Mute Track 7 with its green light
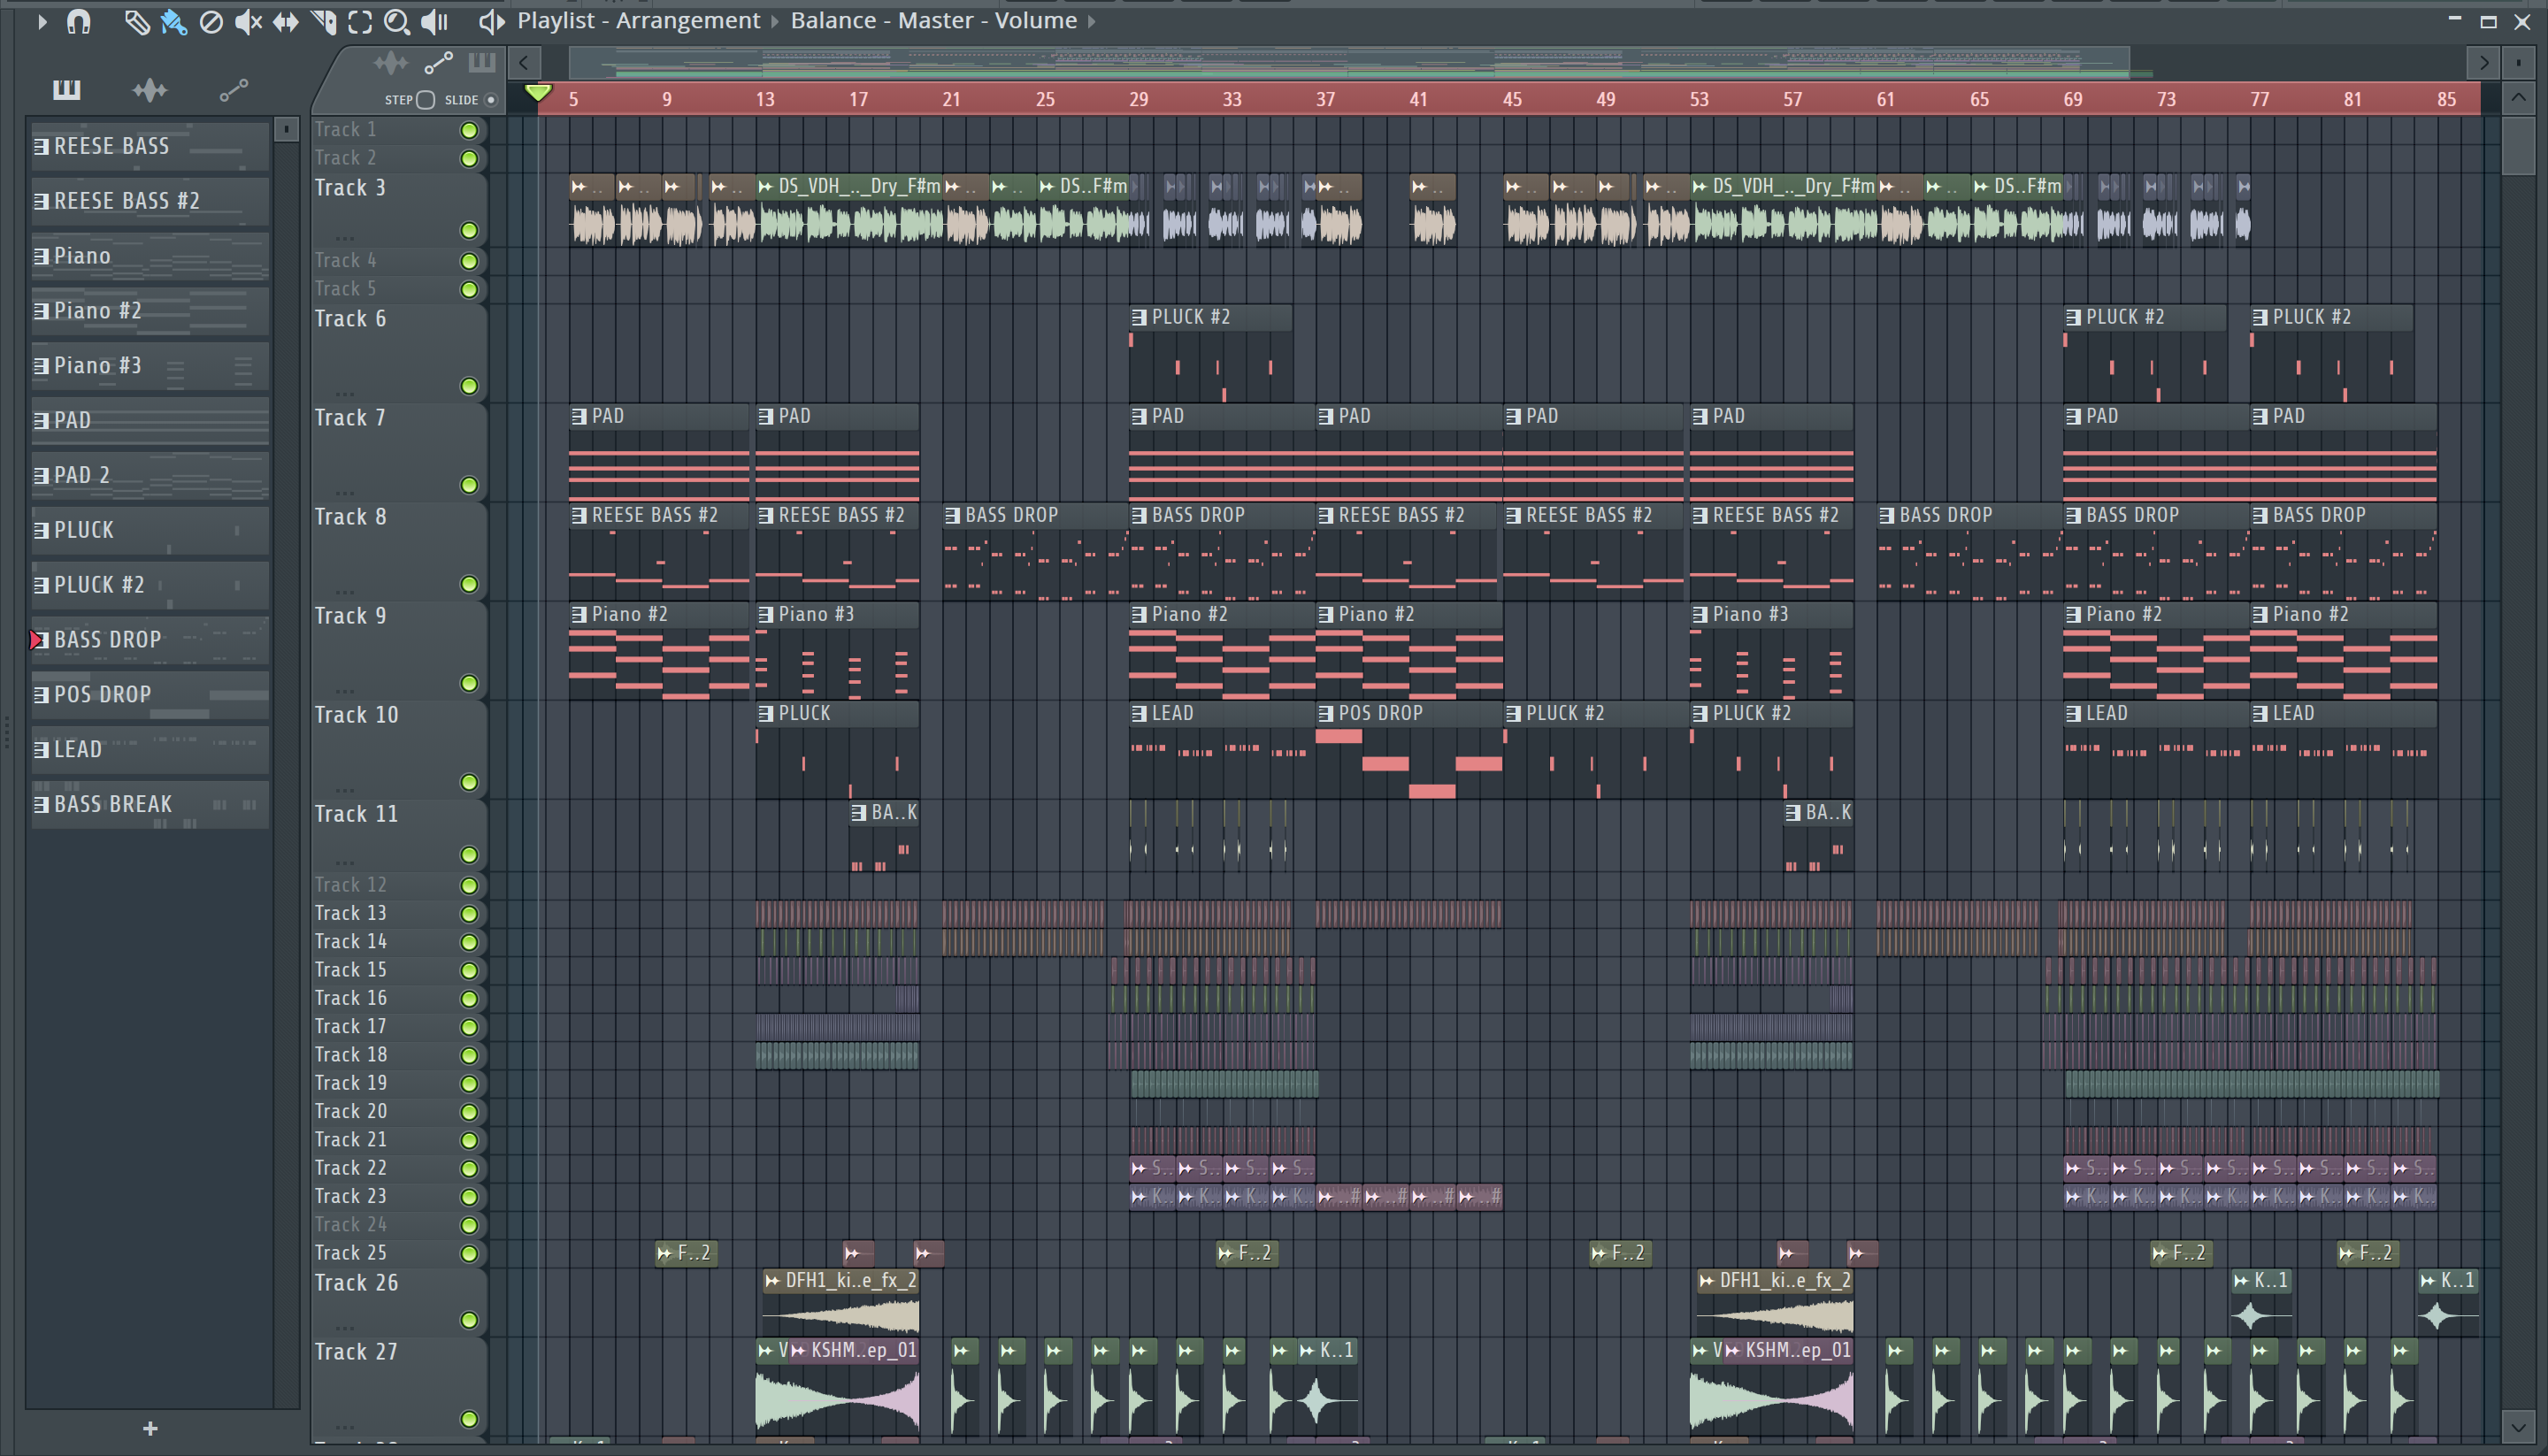 click(469, 485)
